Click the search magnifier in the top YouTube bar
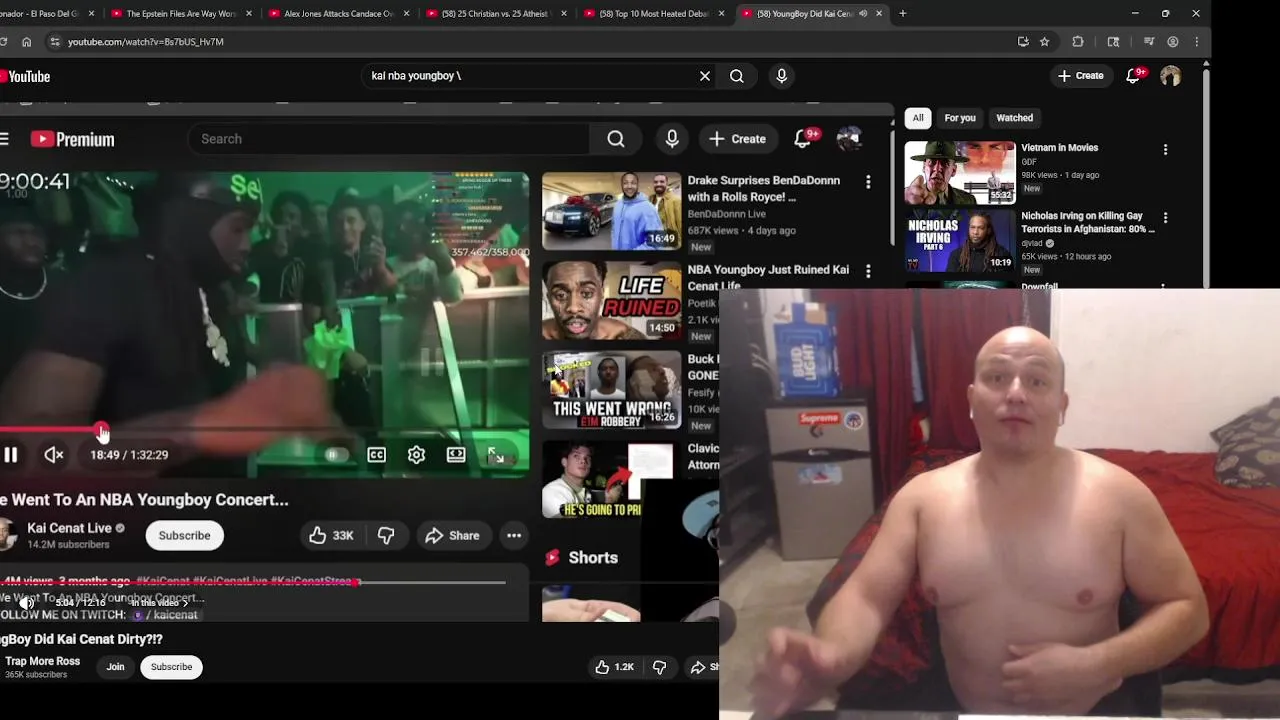 coord(737,76)
